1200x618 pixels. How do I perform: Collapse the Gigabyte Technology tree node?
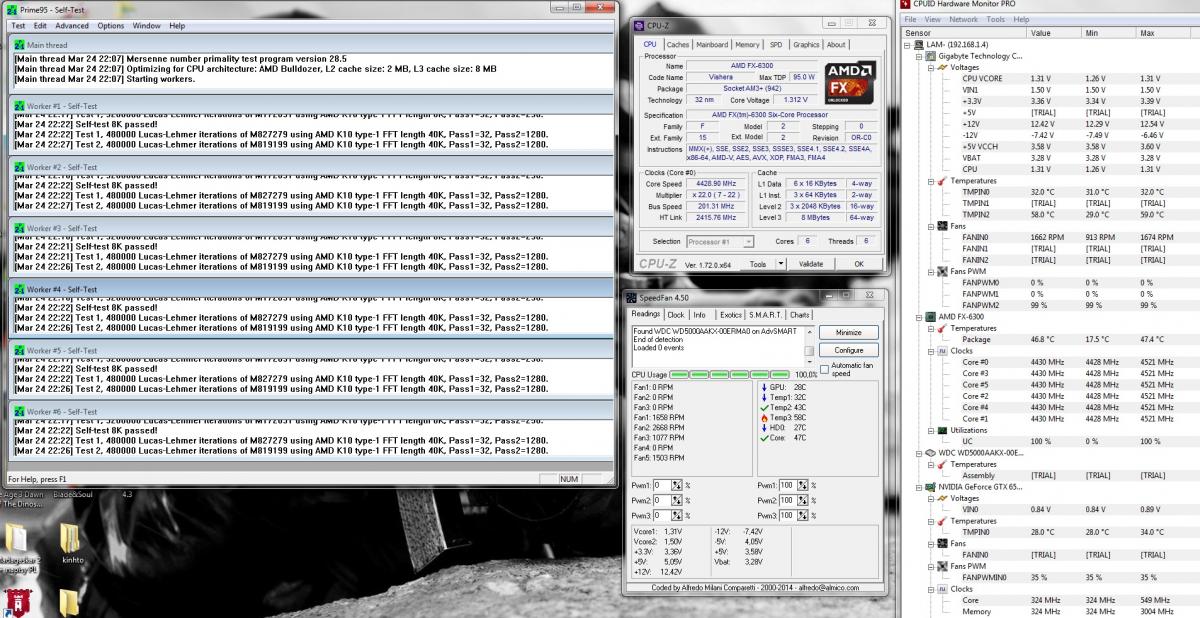(919, 56)
